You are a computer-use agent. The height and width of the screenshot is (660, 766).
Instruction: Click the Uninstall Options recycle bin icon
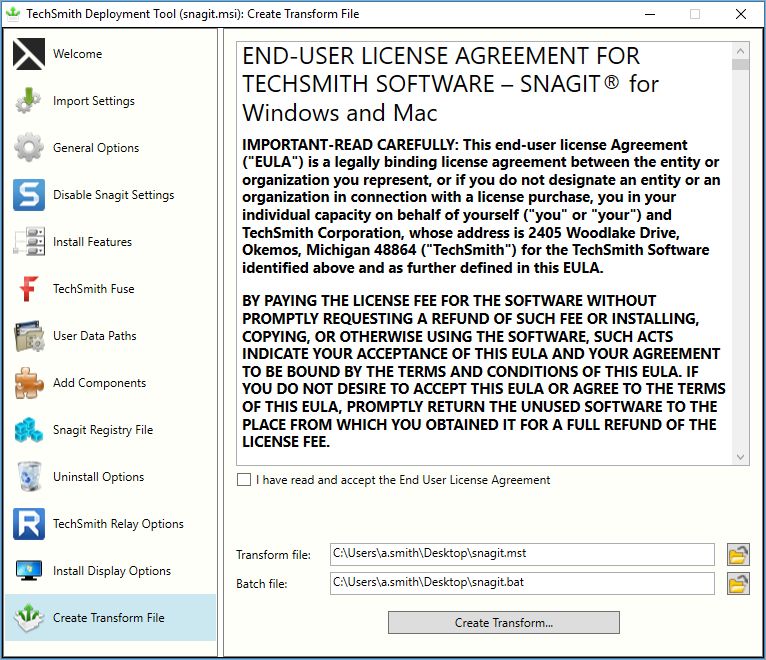[x=29, y=477]
